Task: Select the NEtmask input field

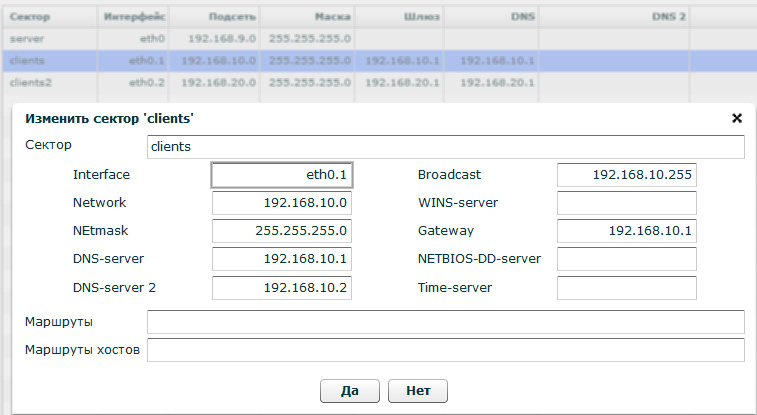Action: pos(283,231)
